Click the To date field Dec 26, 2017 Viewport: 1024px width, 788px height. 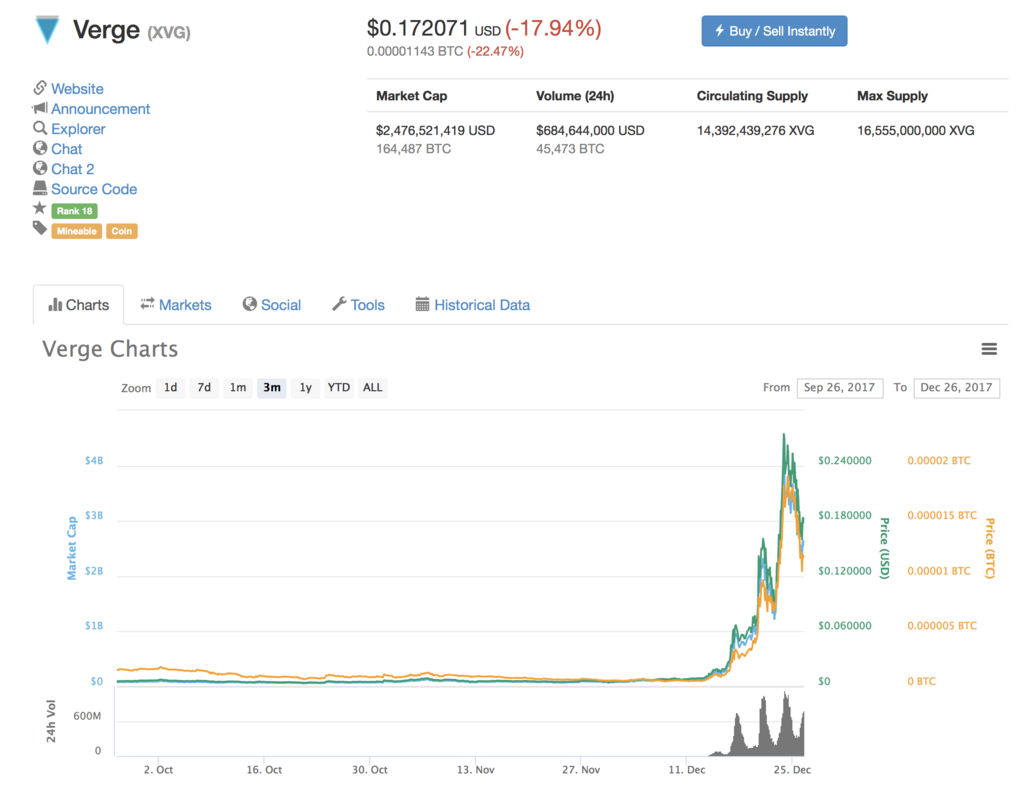(957, 388)
